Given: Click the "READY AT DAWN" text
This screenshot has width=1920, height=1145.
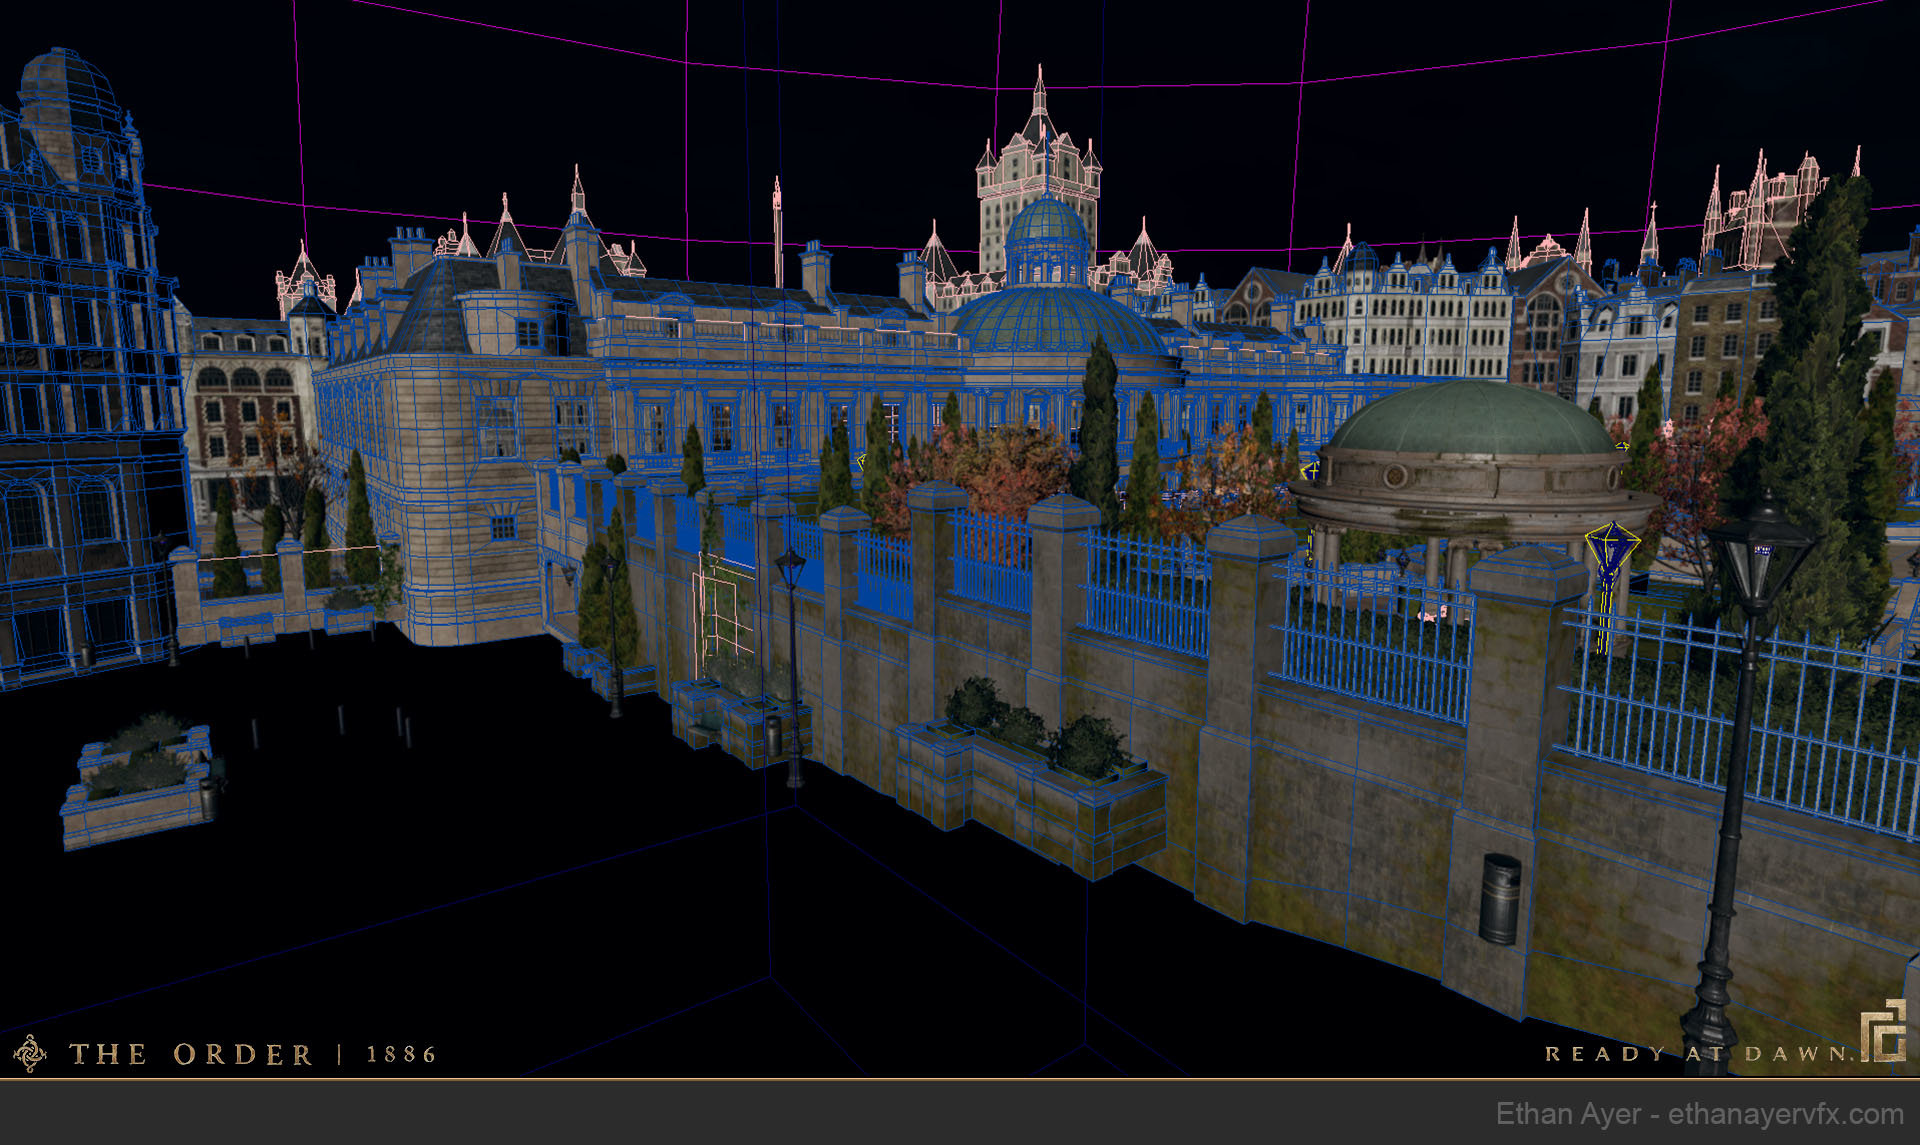Looking at the screenshot, I should coord(1698,1053).
